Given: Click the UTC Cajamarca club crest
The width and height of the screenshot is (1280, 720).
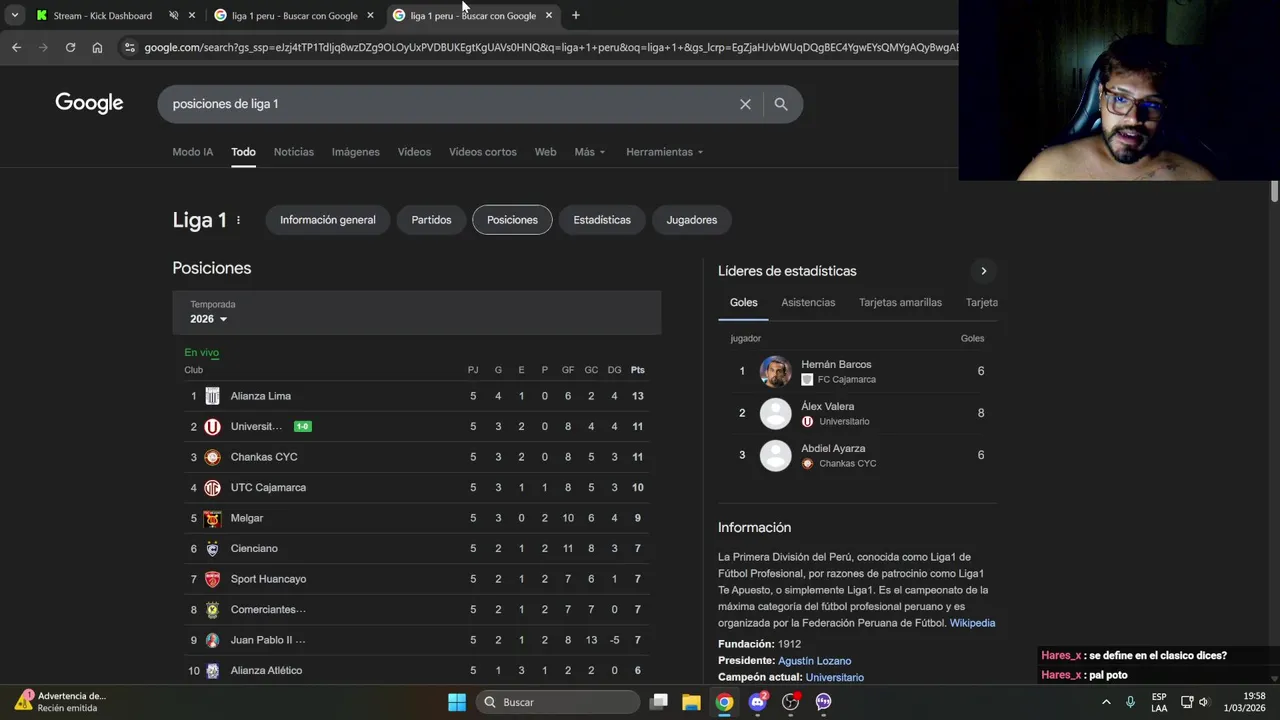Looking at the screenshot, I should click(212, 488).
